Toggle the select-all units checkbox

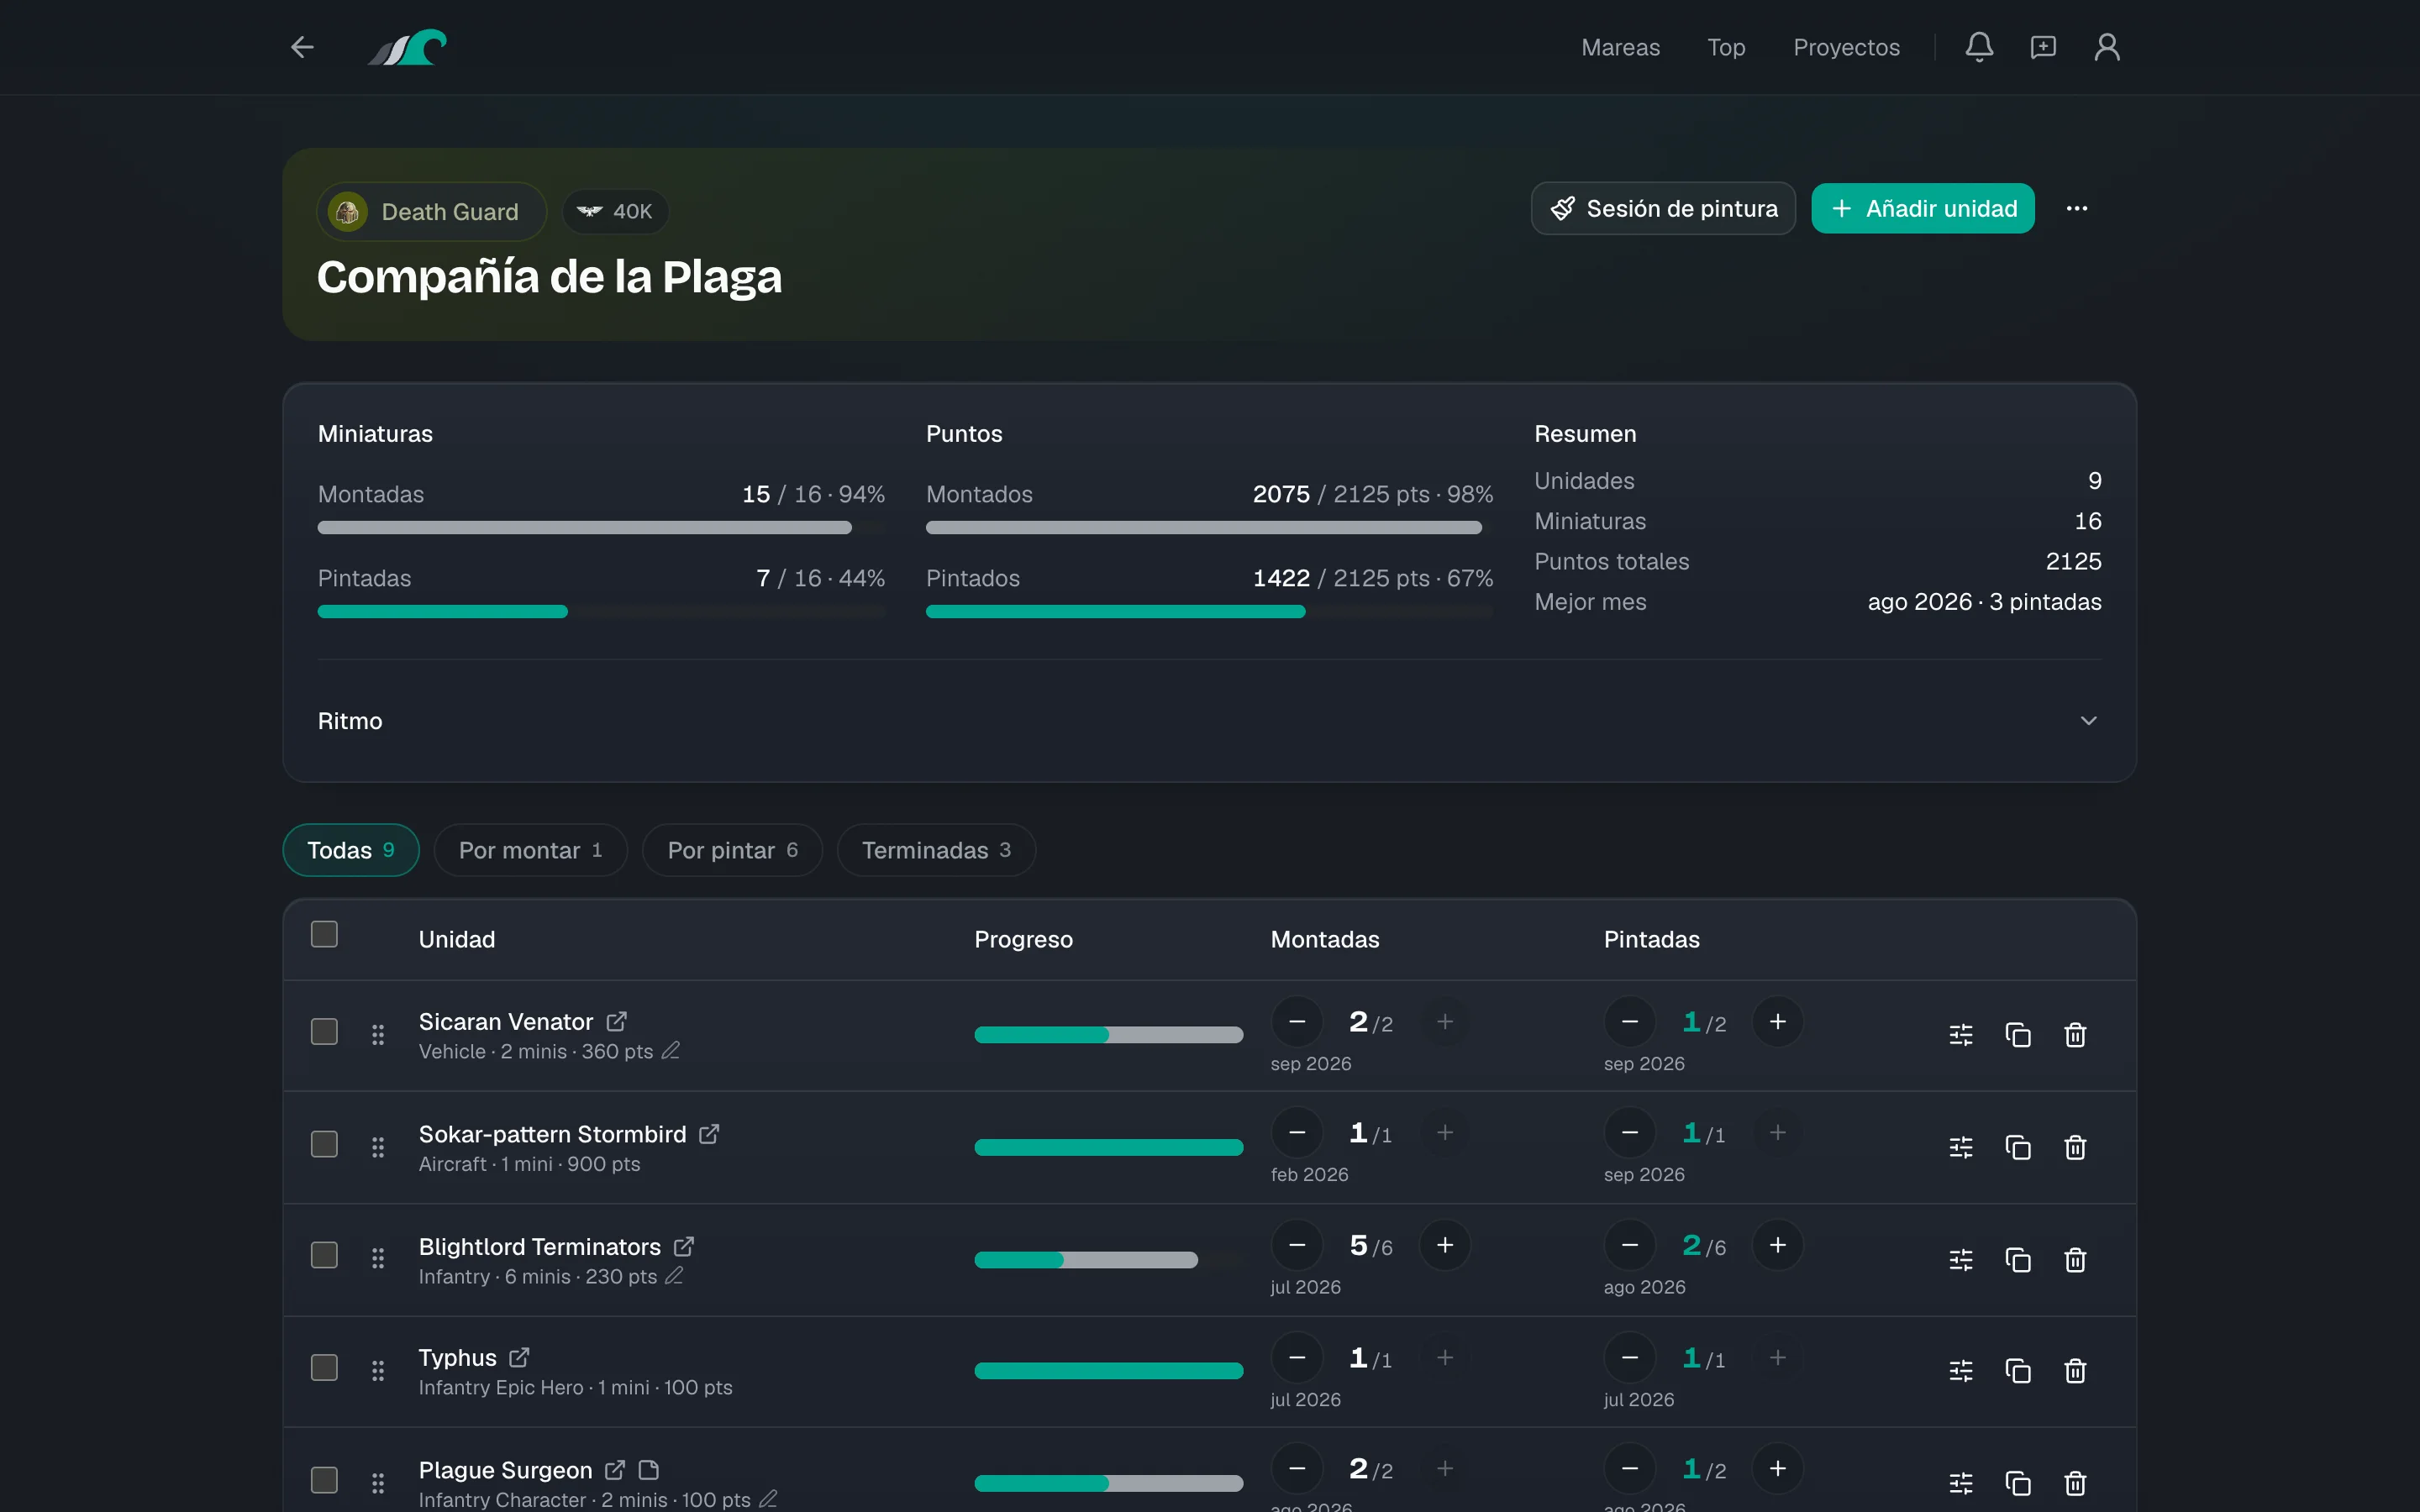324,934
